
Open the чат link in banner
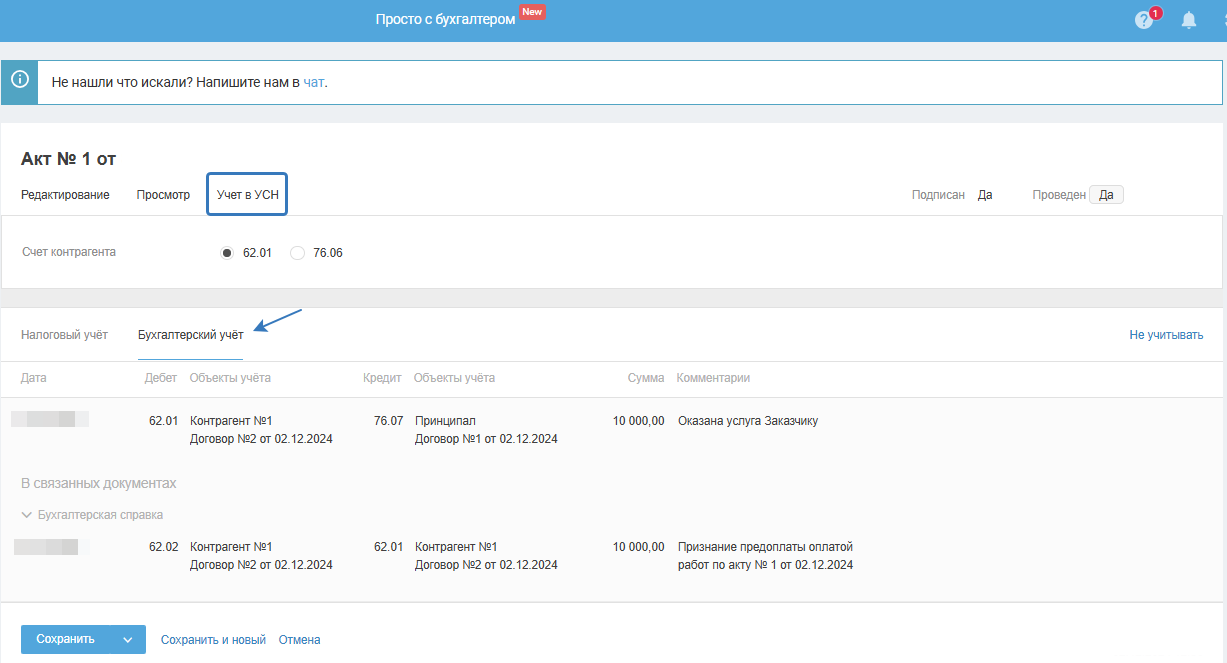[x=314, y=82]
